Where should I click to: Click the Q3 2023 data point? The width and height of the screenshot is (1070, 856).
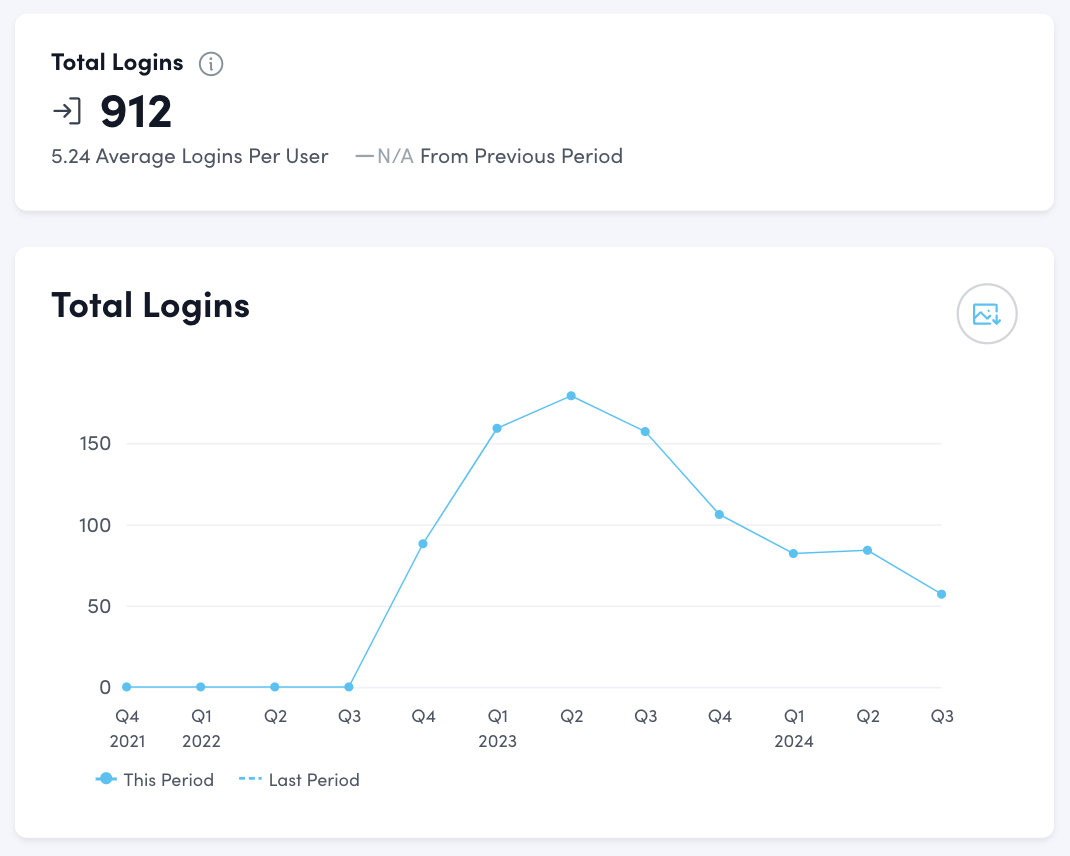(x=645, y=432)
